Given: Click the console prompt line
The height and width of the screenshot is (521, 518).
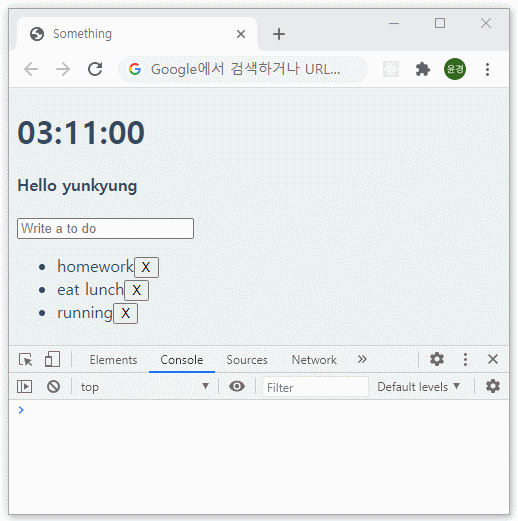Looking at the screenshot, I should (x=259, y=410).
